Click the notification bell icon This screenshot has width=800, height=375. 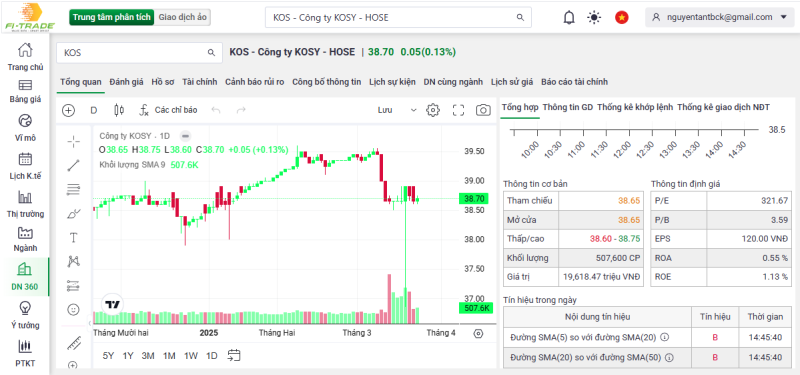(x=569, y=17)
